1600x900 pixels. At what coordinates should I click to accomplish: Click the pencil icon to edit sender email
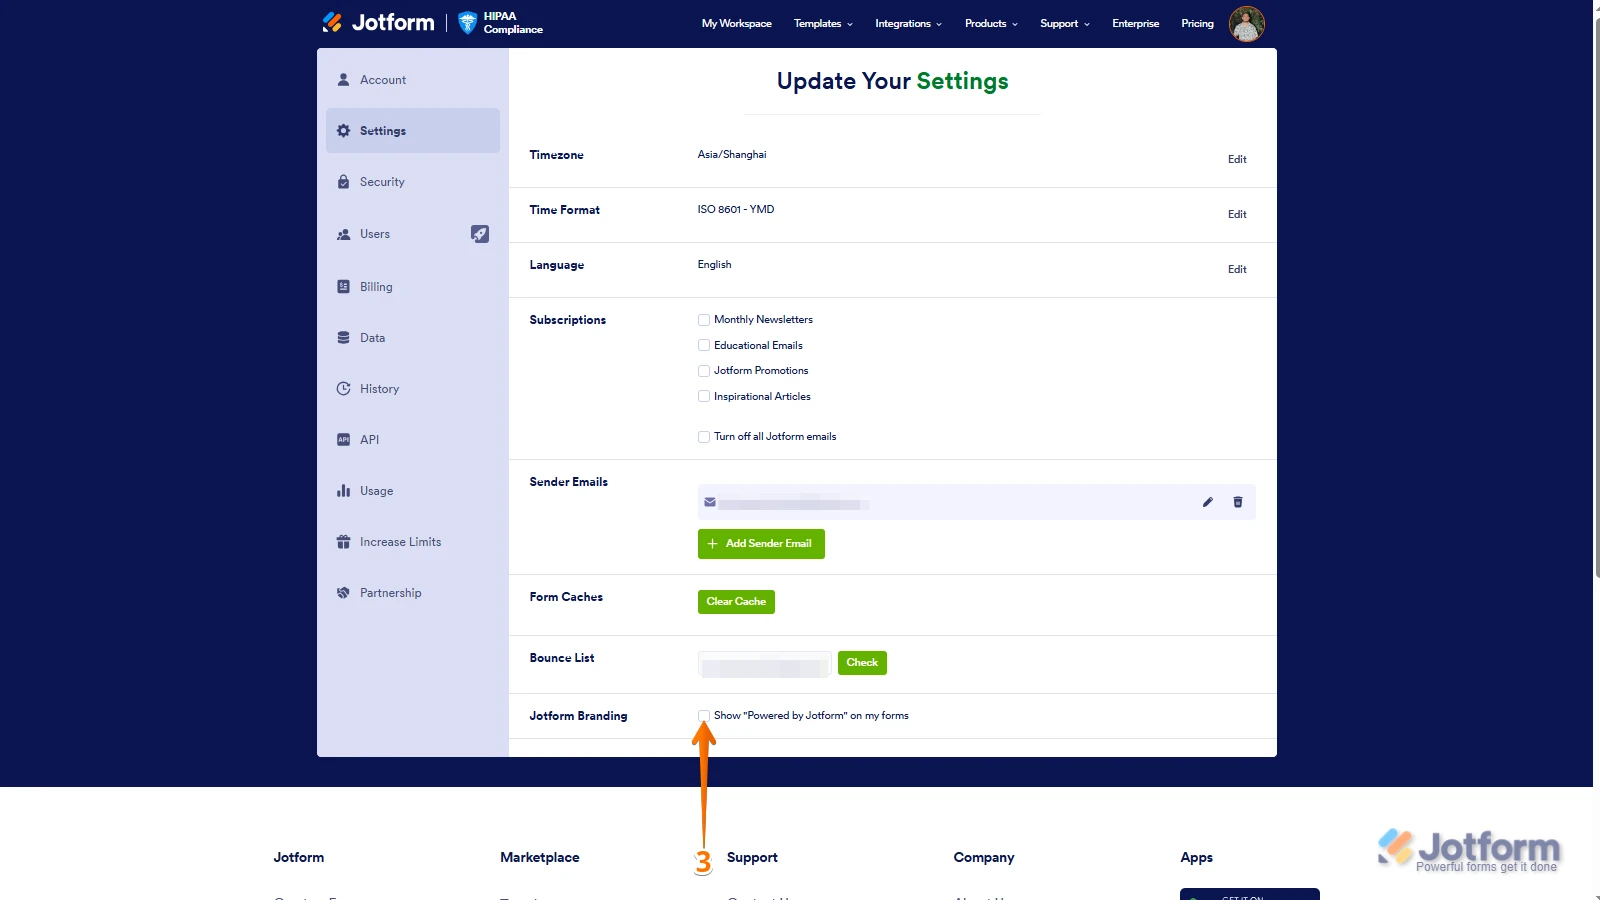tap(1207, 502)
